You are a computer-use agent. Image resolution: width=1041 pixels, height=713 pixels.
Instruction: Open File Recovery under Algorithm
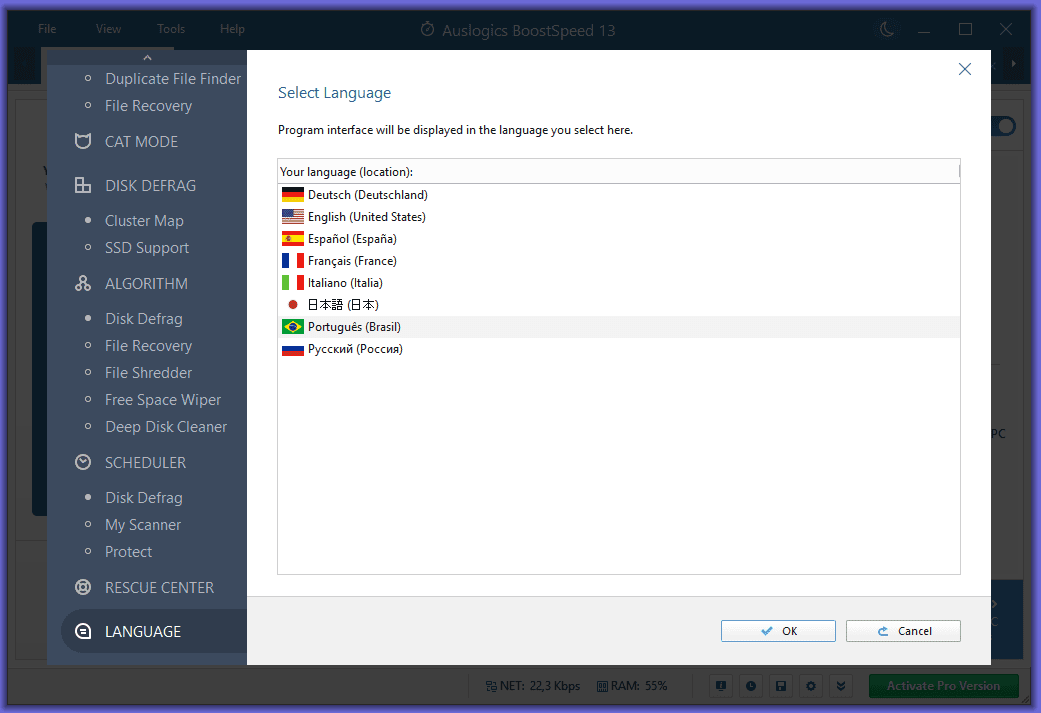[x=148, y=346]
